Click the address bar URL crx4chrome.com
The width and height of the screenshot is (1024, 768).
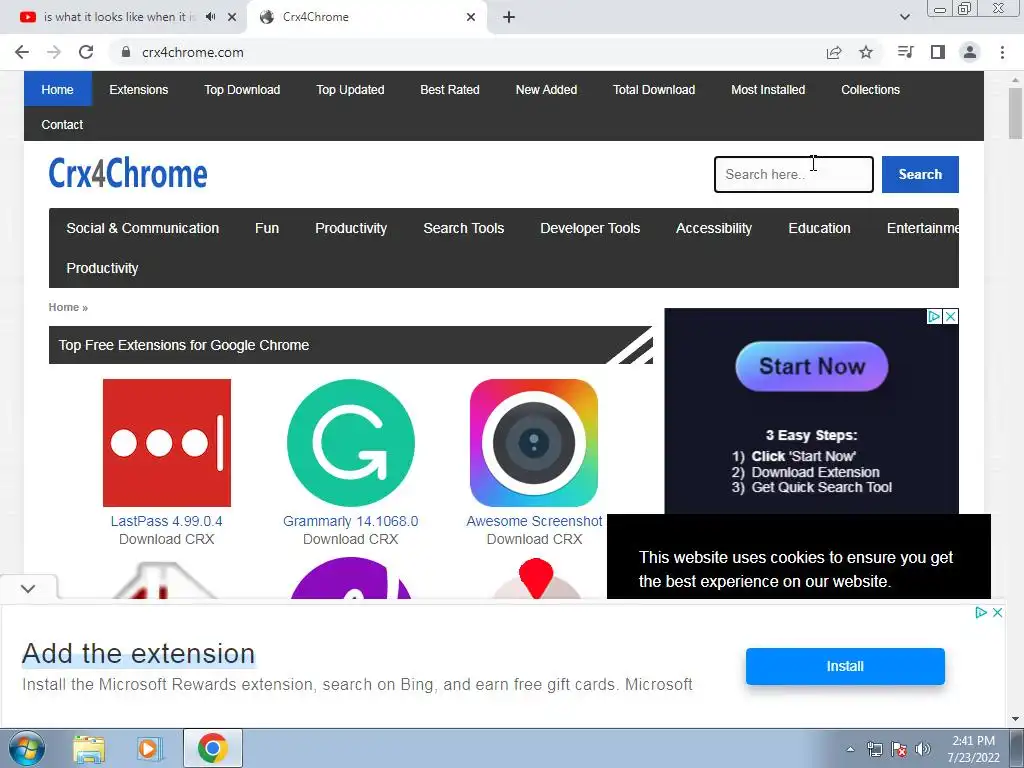[193, 52]
